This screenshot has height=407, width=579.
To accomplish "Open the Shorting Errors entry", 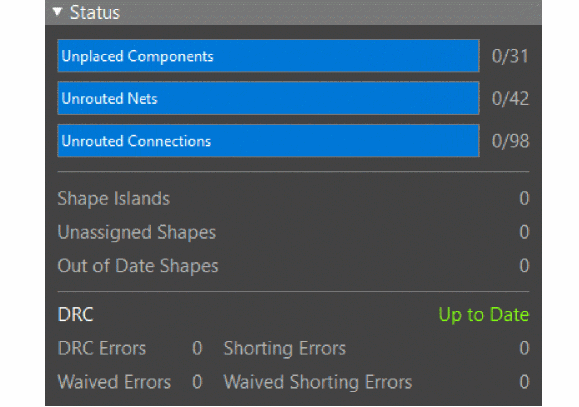I will [285, 349].
